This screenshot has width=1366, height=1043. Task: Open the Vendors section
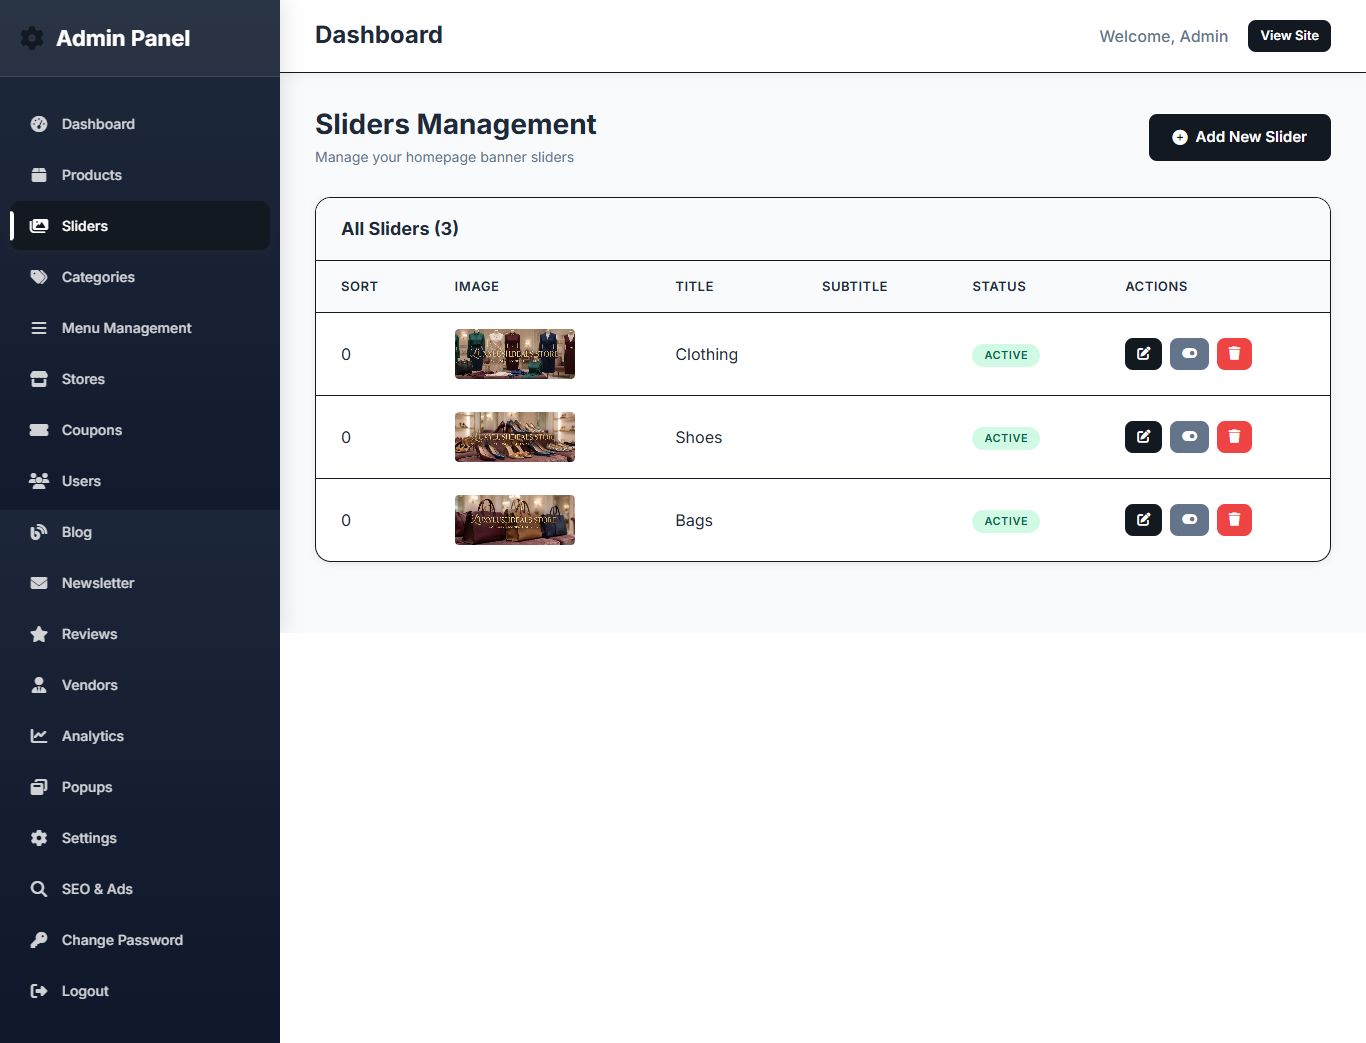pos(140,685)
